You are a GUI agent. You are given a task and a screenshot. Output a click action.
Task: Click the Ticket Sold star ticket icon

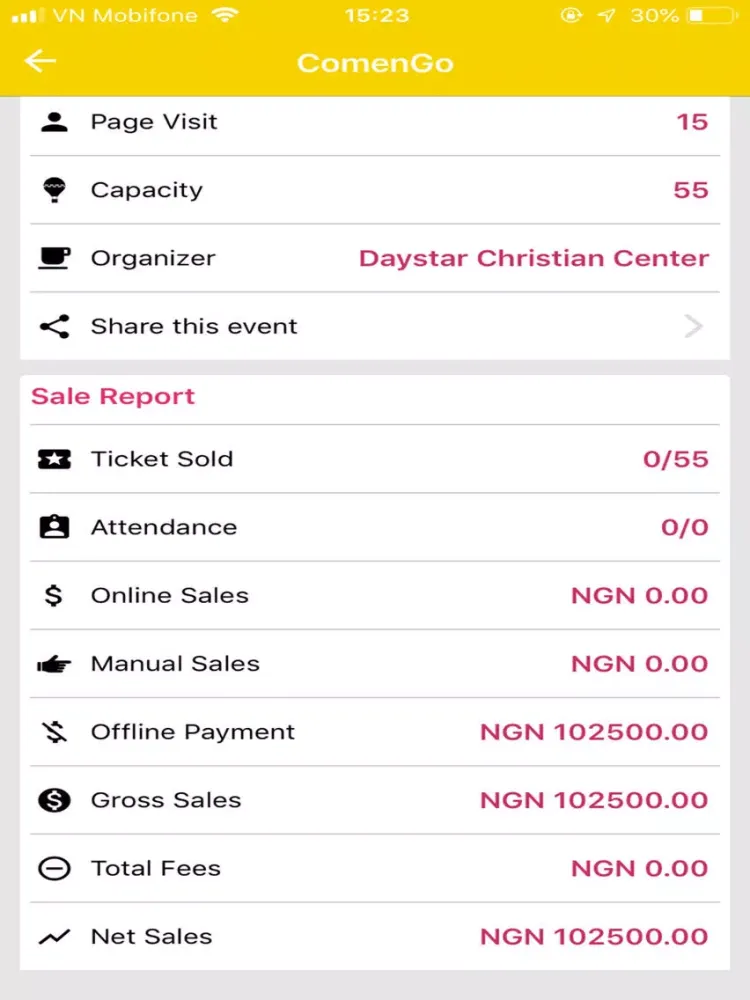[x=54, y=459]
